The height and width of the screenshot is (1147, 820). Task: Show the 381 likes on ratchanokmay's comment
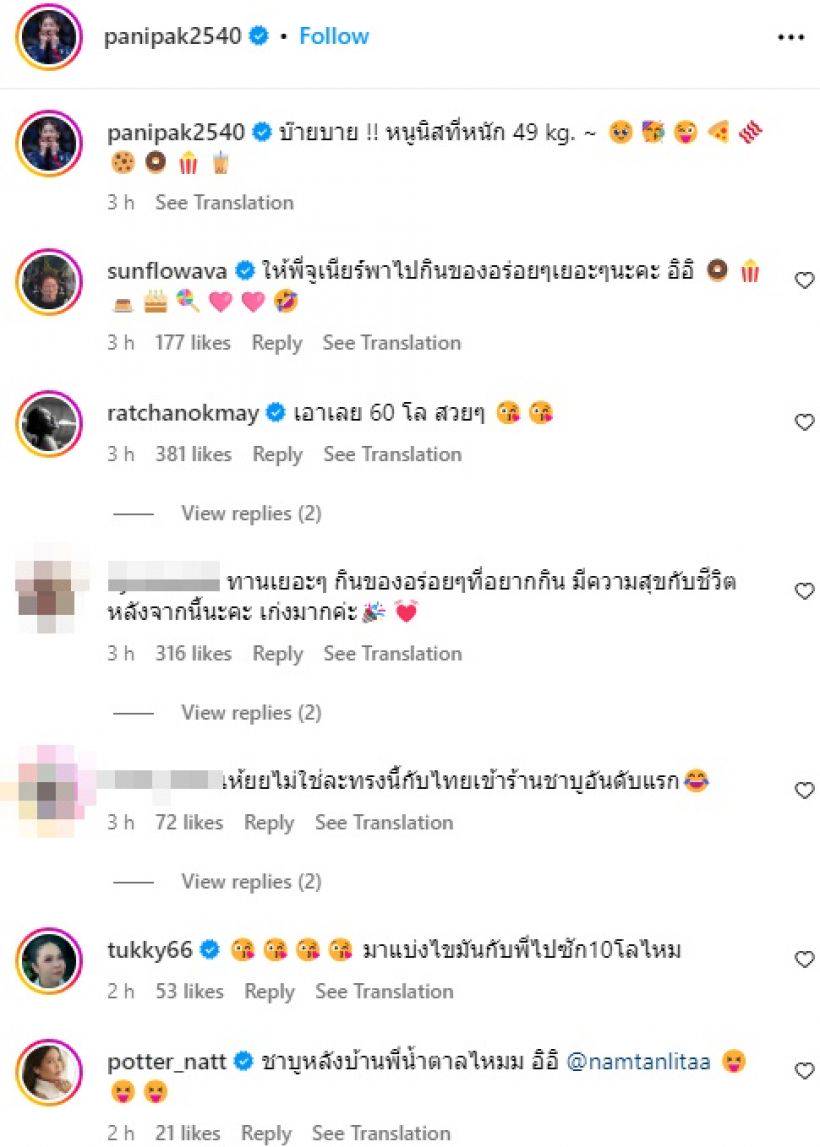point(193,454)
